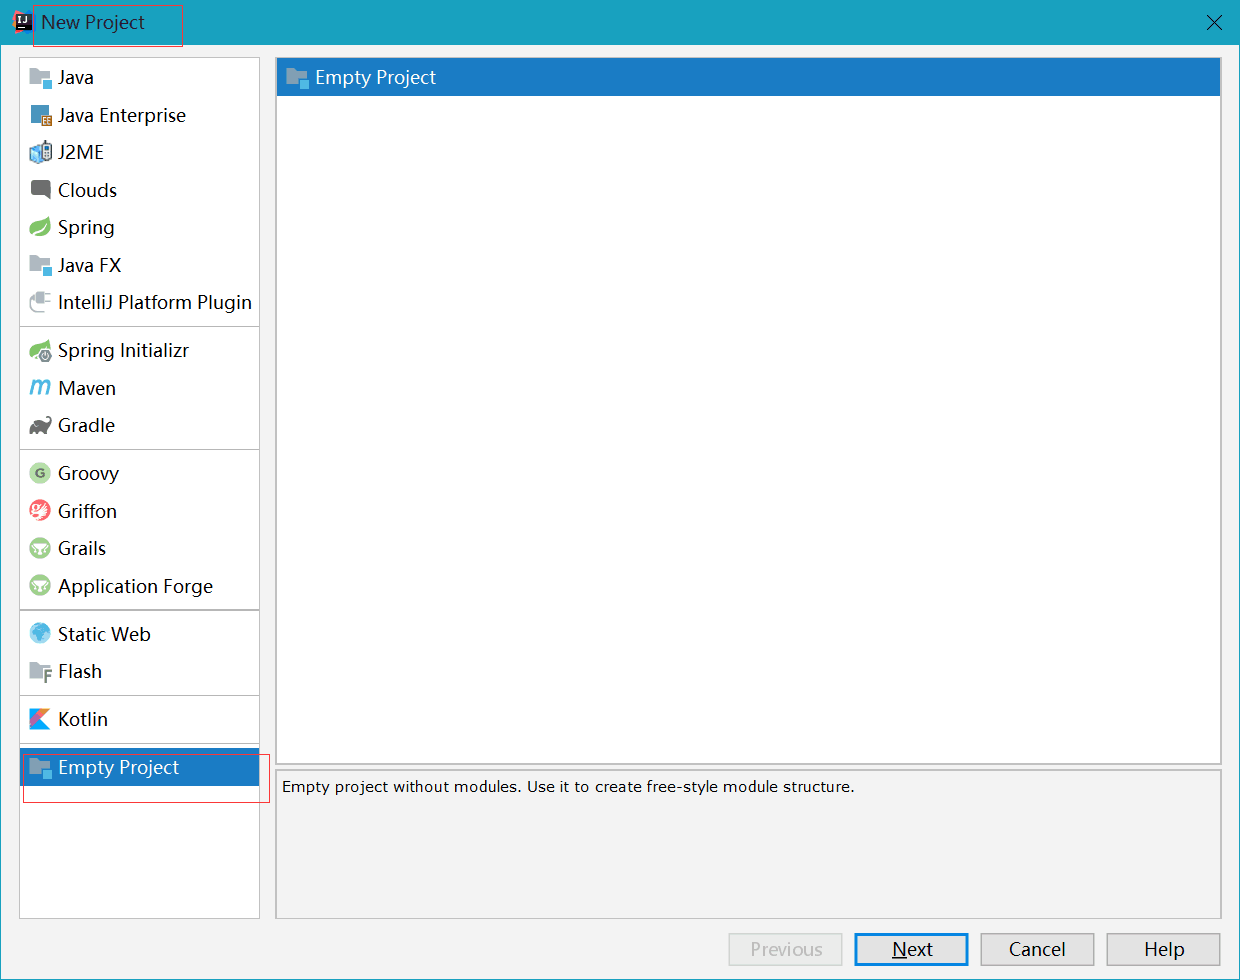Select the J2ME phone icon
The width and height of the screenshot is (1240, 980).
tap(40, 153)
